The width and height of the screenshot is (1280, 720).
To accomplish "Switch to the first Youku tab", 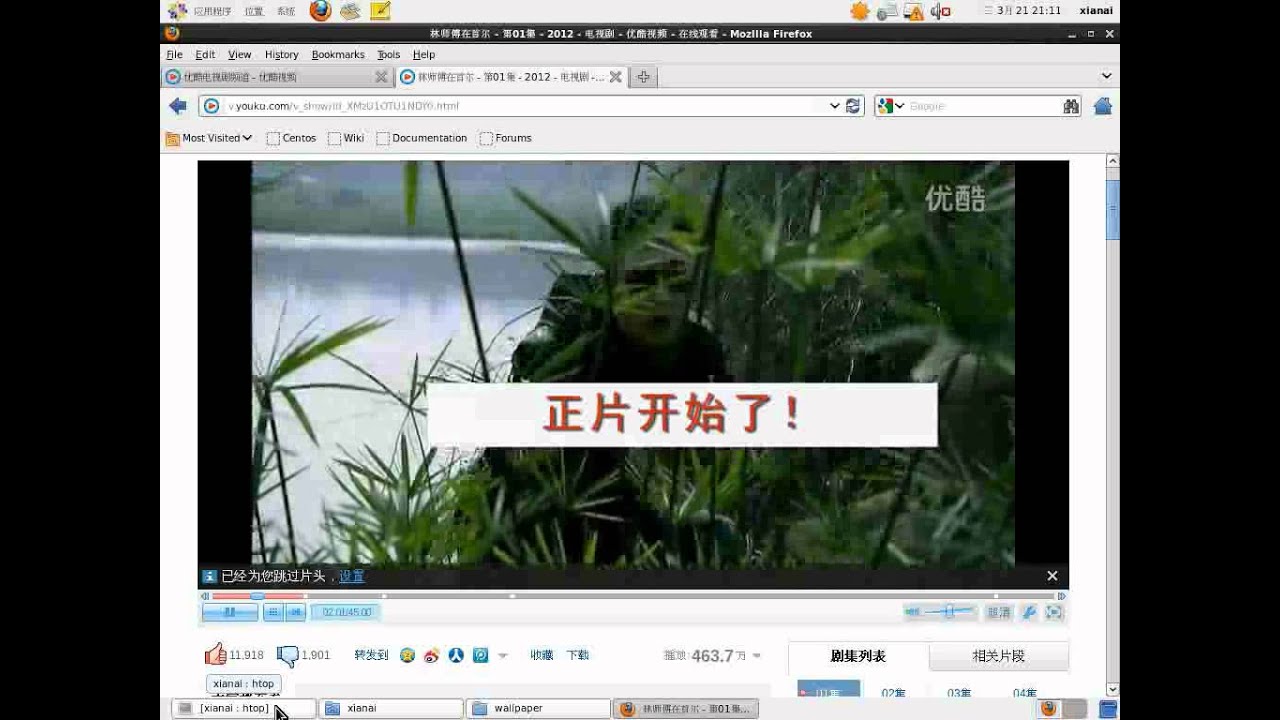I will tap(276, 77).
